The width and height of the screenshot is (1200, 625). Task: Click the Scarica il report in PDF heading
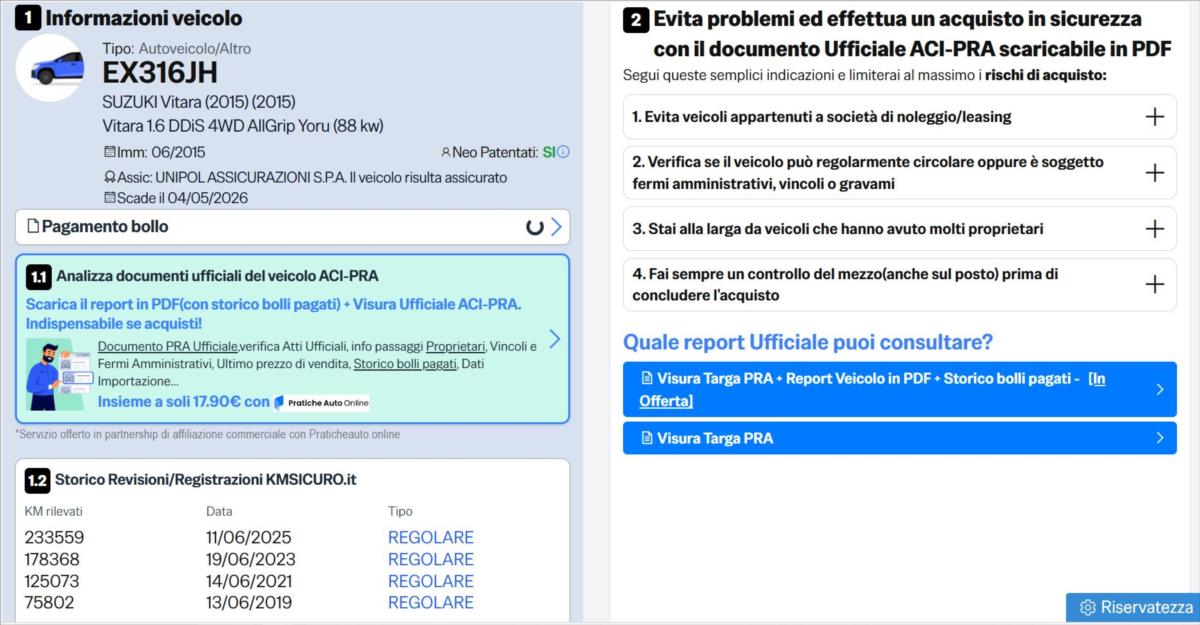[x=273, y=304]
